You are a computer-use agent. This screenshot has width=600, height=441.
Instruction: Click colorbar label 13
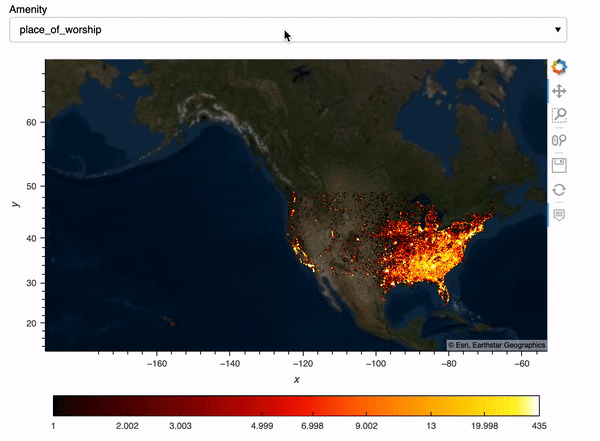click(431, 426)
